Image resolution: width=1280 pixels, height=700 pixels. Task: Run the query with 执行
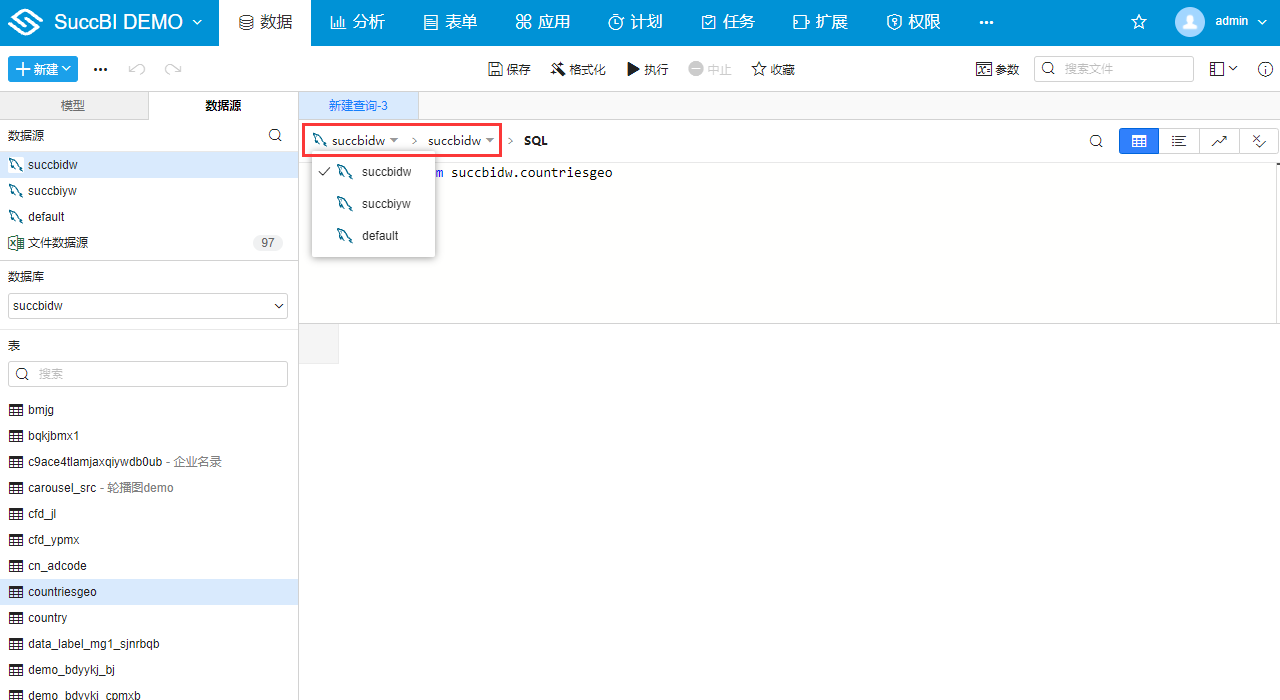click(x=647, y=69)
